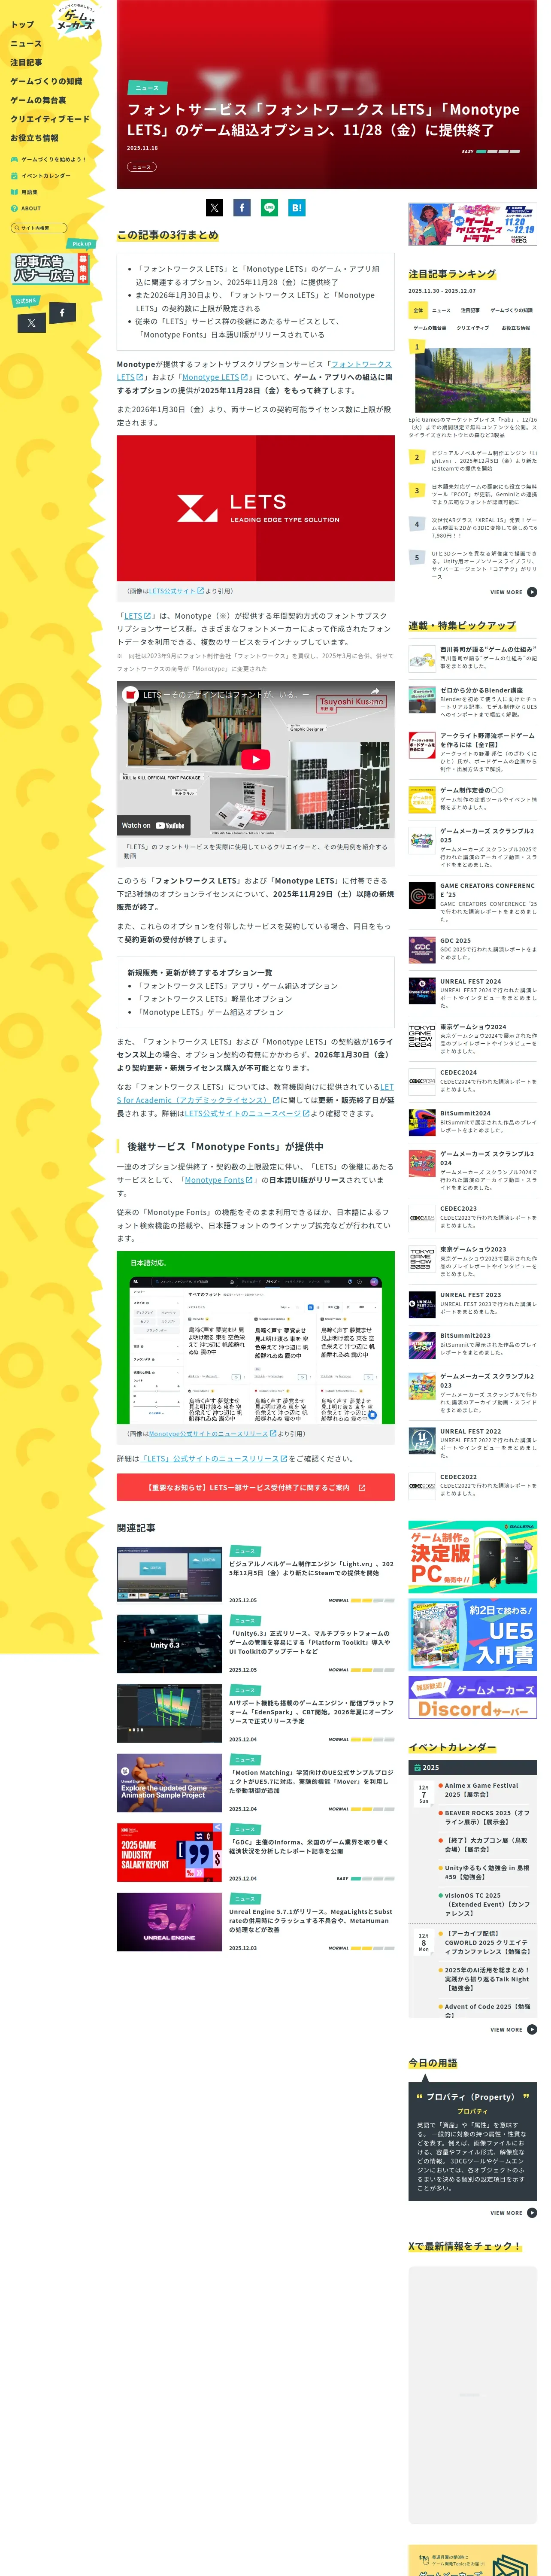551x2576 pixels.
Task: Click Watch on YouTube in video
Action: point(153,825)
